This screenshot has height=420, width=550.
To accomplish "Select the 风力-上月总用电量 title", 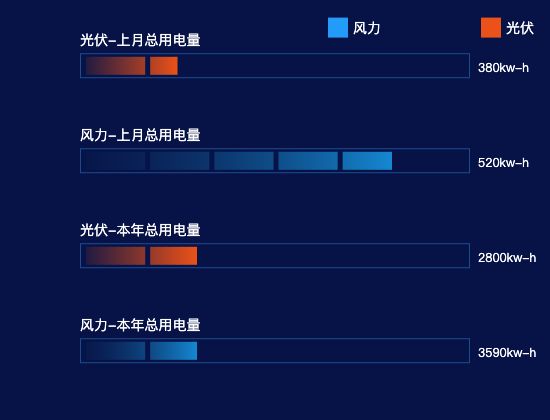I will [x=140, y=135].
